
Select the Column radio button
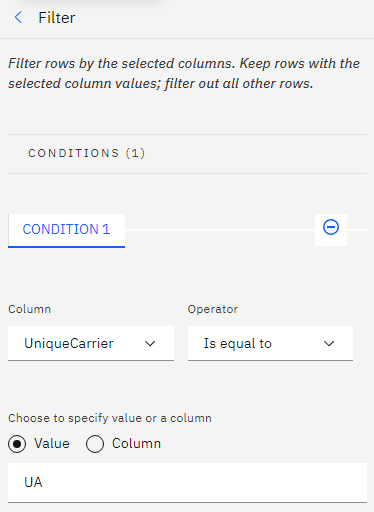95,444
